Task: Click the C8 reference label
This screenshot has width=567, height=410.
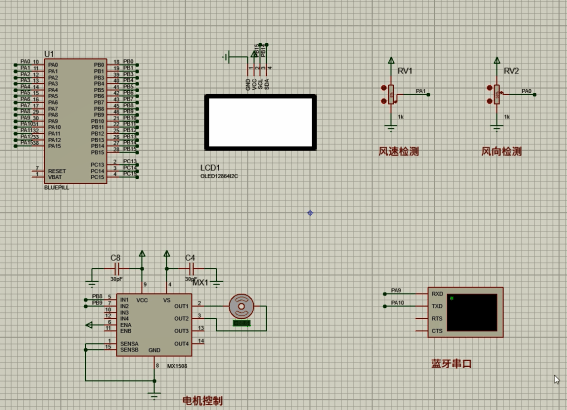Action: point(115,258)
